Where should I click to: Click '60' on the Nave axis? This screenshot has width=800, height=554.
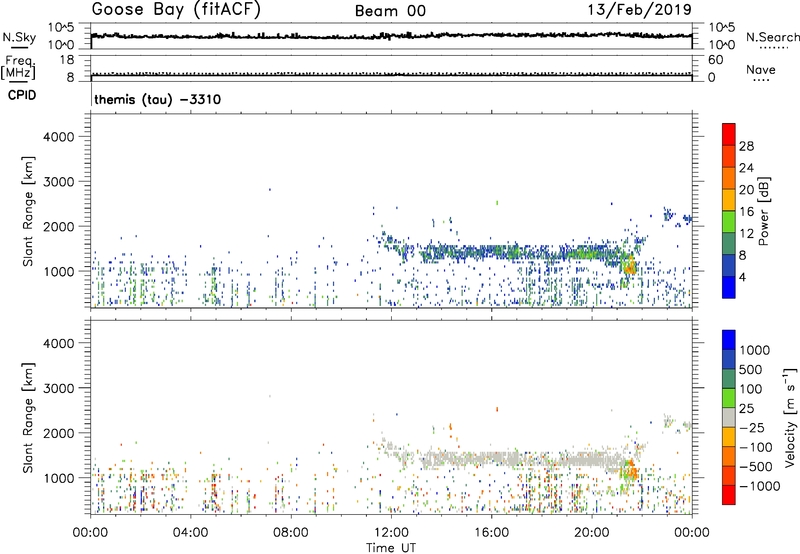715,60
